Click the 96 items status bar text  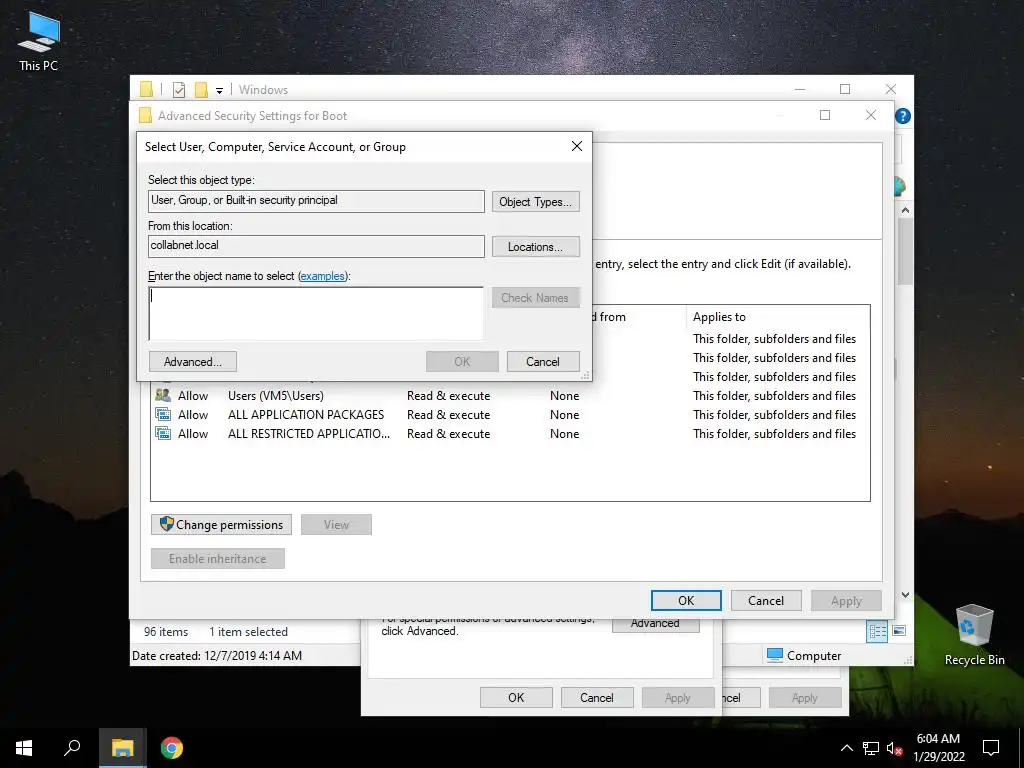coord(166,632)
